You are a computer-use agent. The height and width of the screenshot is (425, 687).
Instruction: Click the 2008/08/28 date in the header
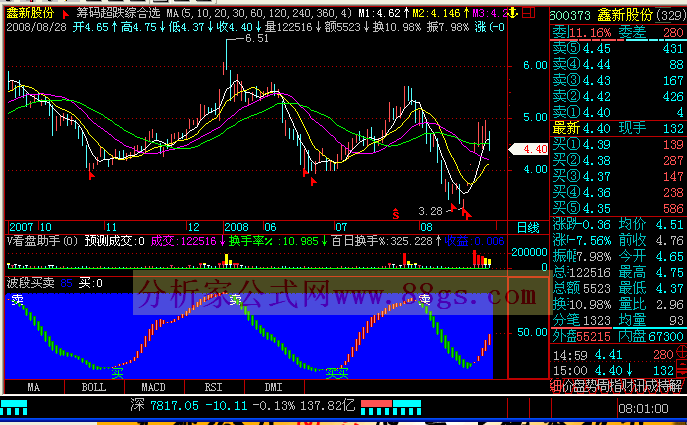[36, 27]
